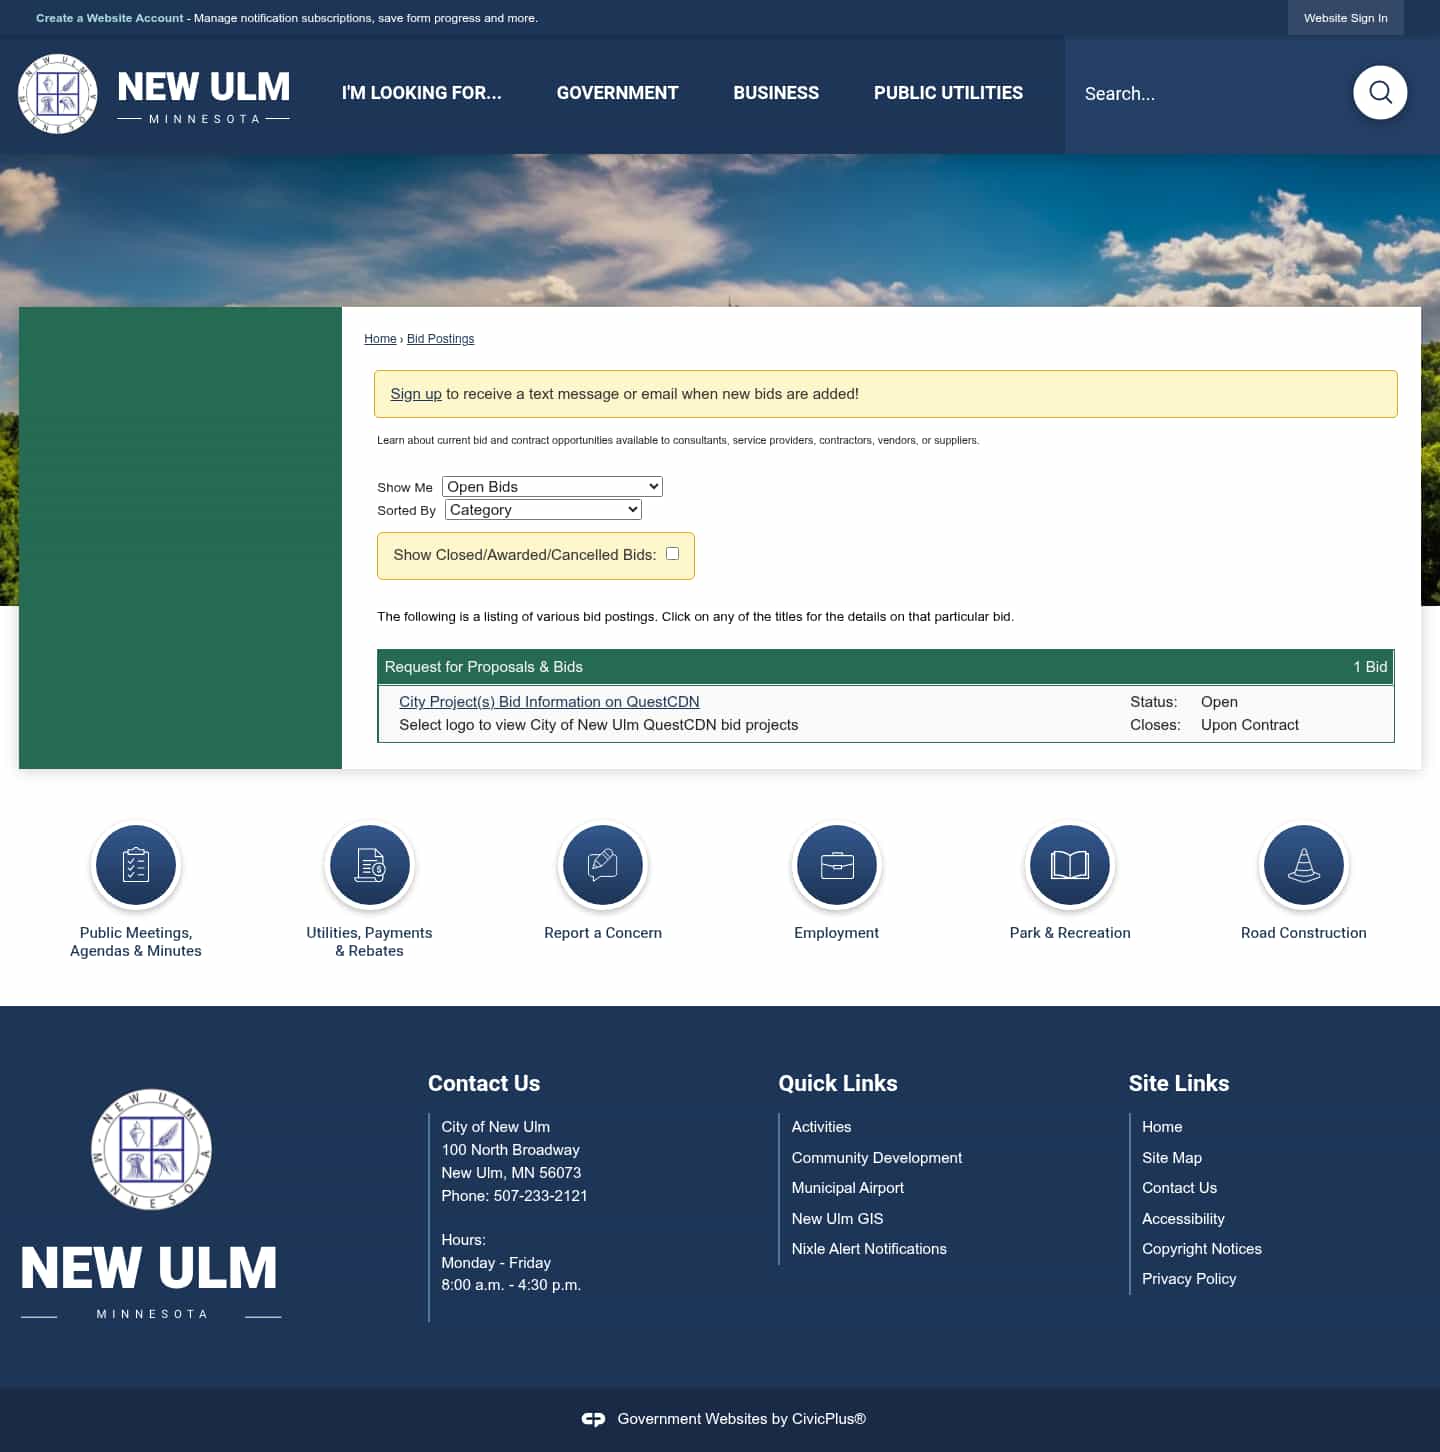The width and height of the screenshot is (1440, 1452).
Task: Open the Government menu
Action: 617,93
